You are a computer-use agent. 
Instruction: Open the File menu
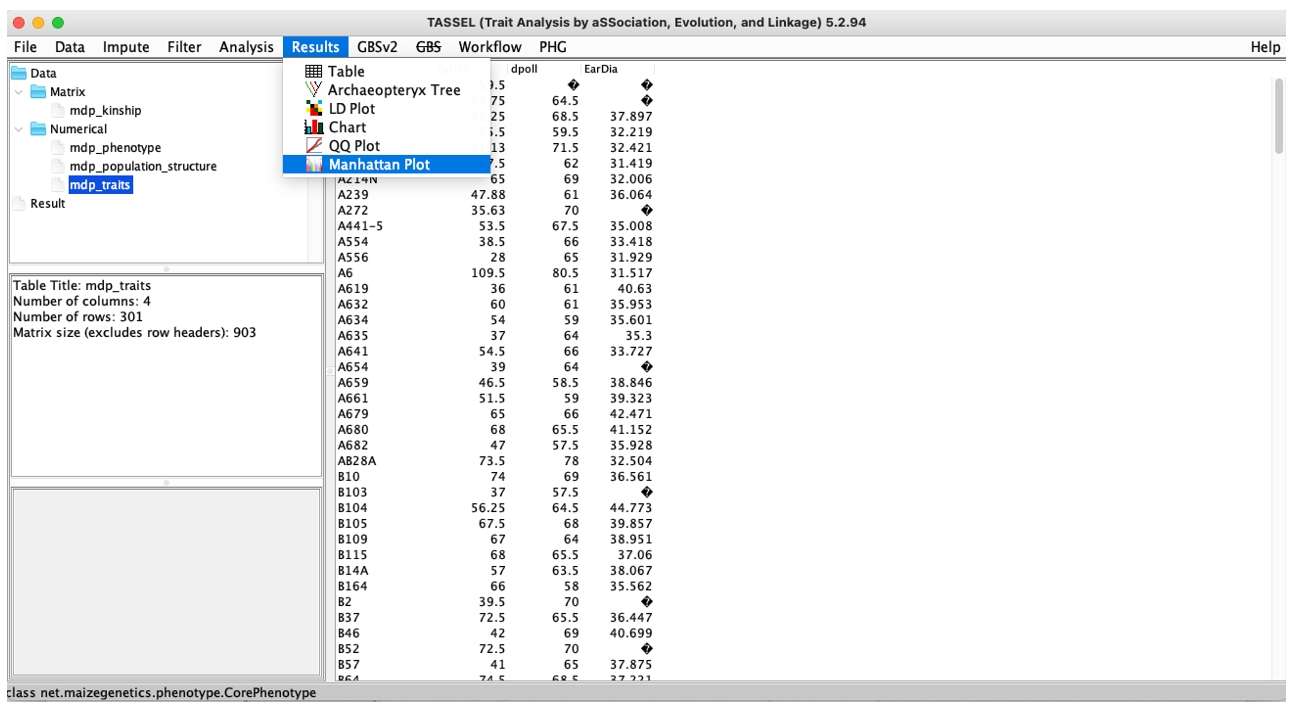(25, 47)
